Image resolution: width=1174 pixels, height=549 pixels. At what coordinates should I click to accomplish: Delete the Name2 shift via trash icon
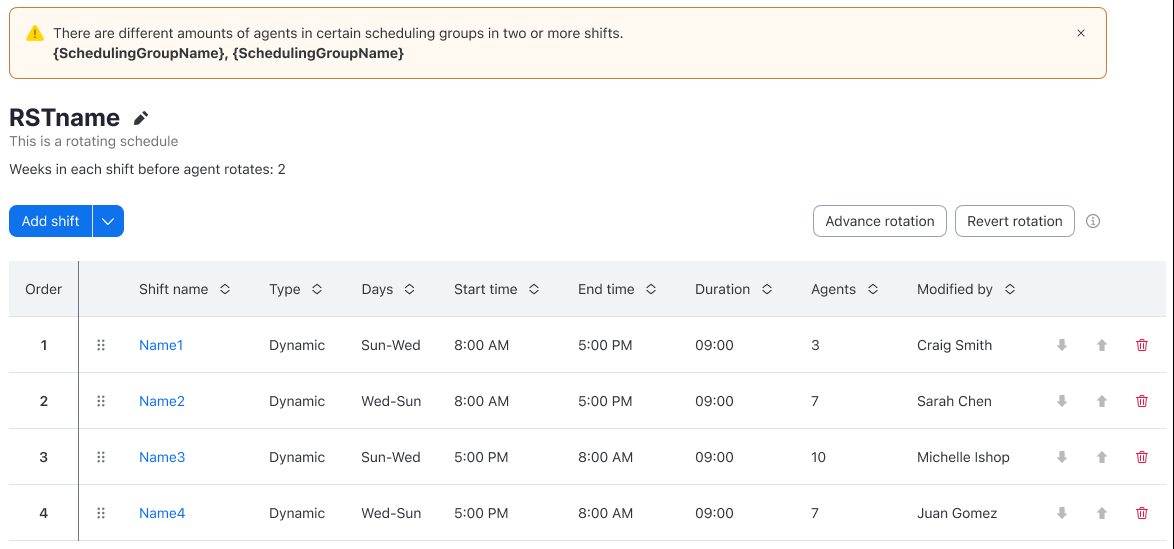1142,401
